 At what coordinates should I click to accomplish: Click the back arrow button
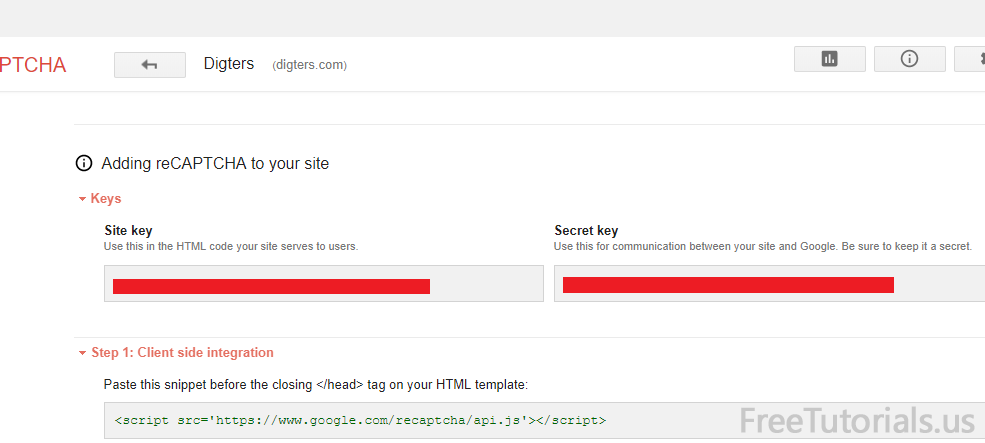[x=150, y=64]
